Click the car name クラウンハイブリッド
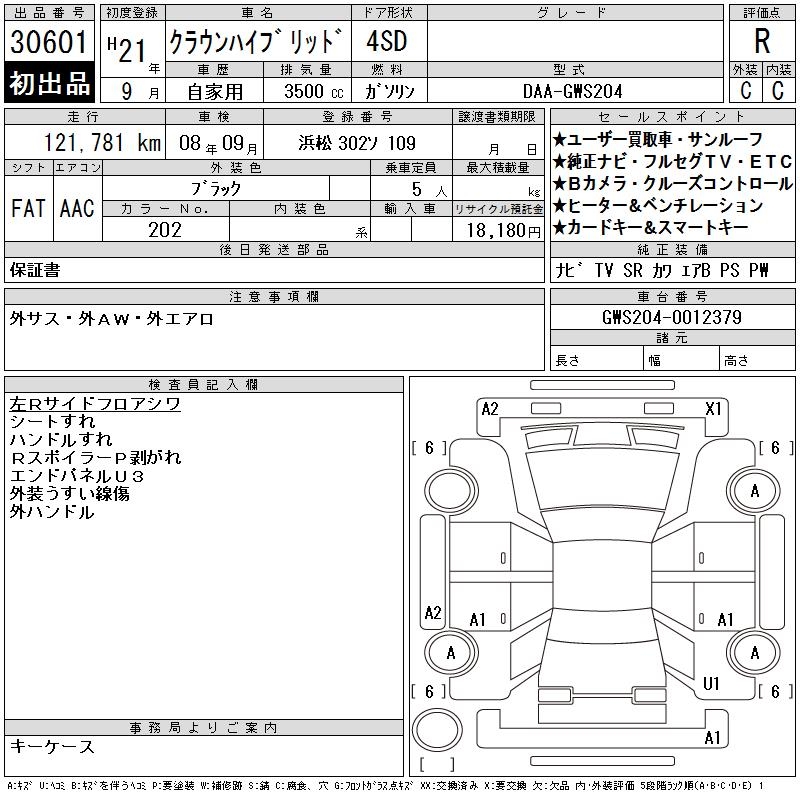The width and height of the screenshot is (800, 800). tap(256, 41)
